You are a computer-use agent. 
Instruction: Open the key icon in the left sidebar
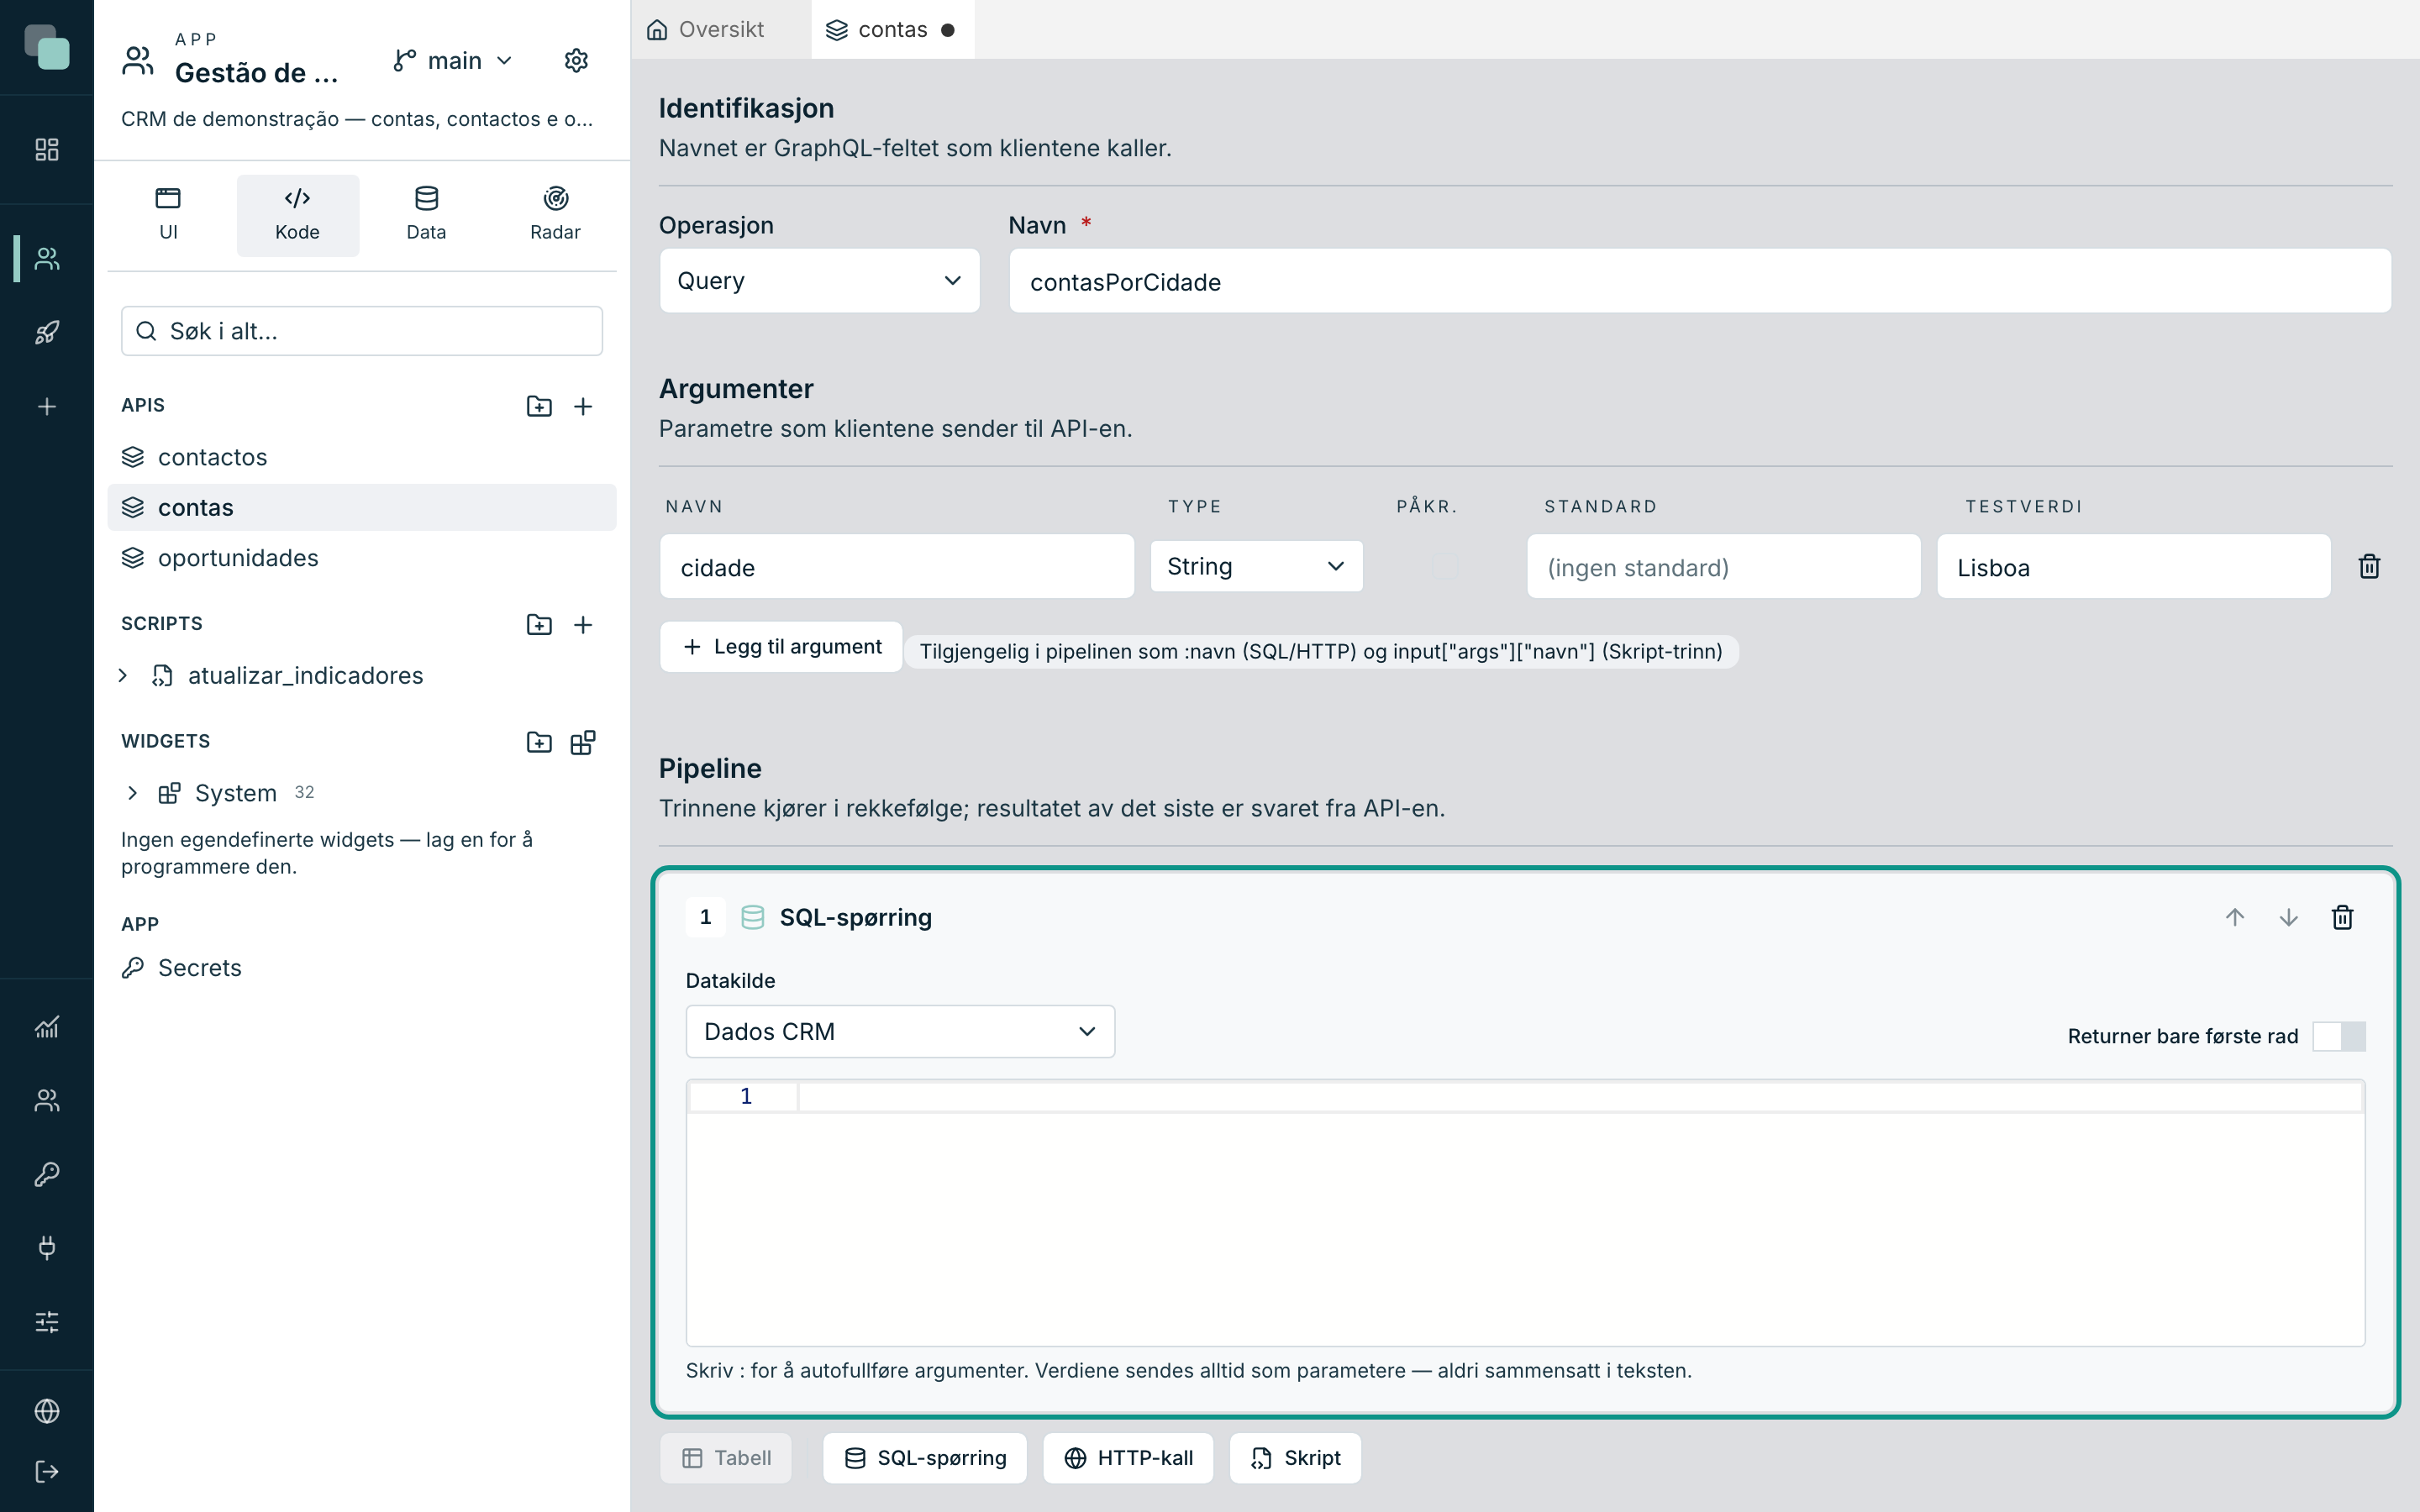47,1174
